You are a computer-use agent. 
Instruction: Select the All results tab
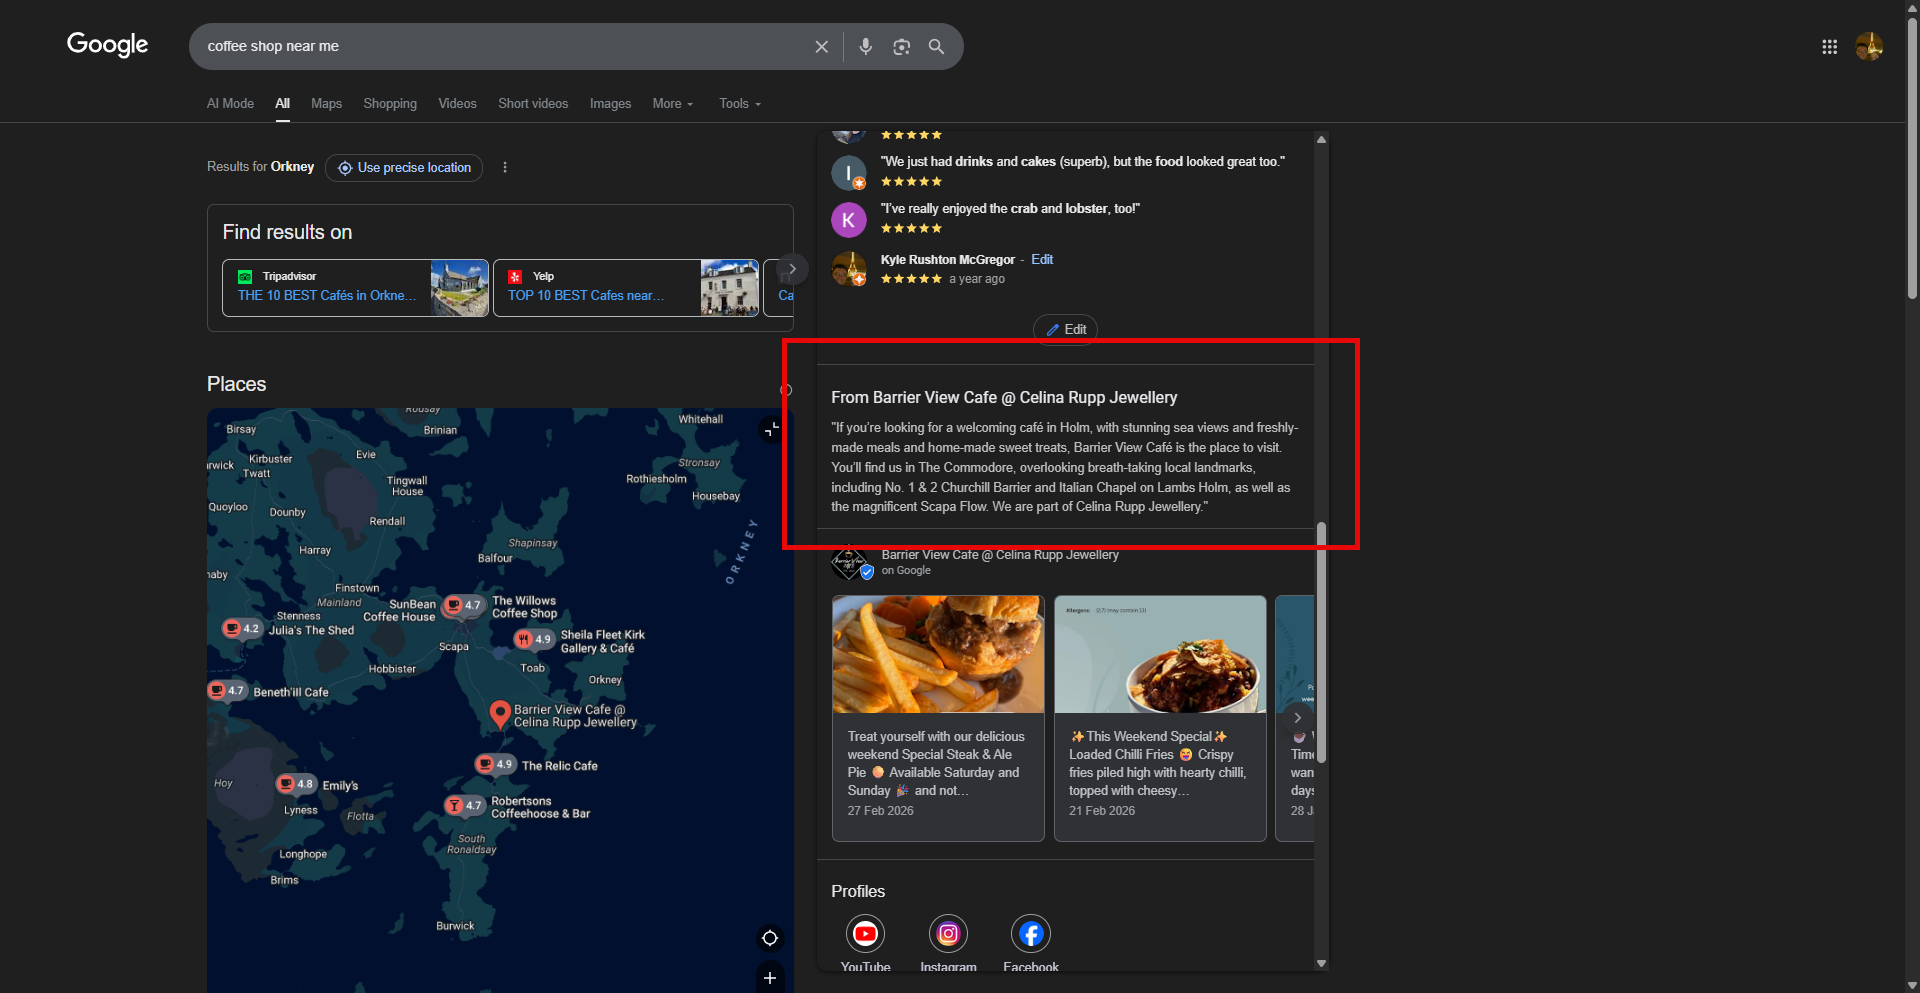pyautogui.click(x=283, y=104)
